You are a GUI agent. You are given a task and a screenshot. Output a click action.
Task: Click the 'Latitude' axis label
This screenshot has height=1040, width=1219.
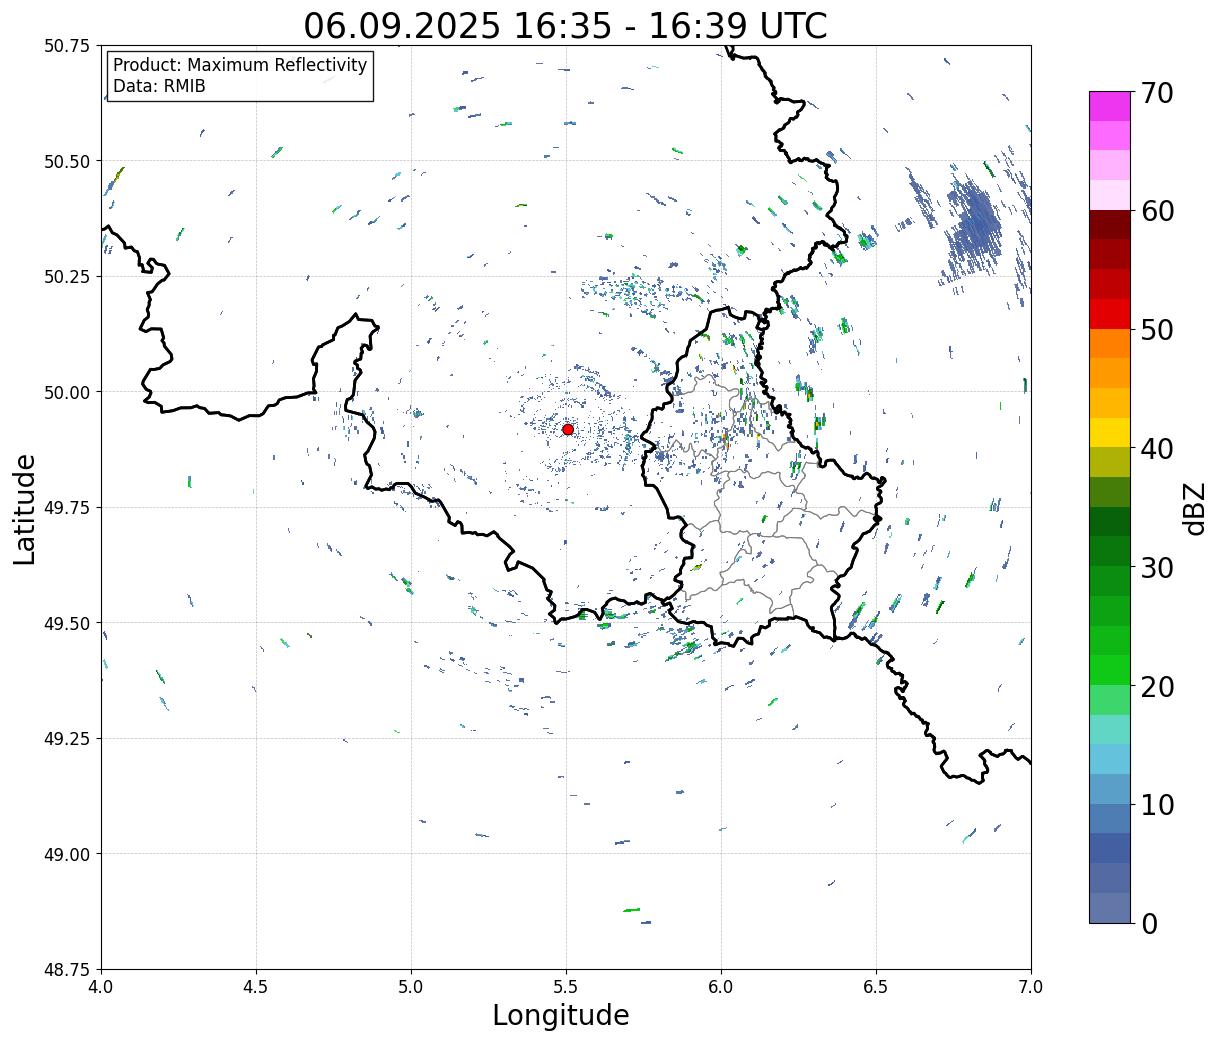[25, 508]
